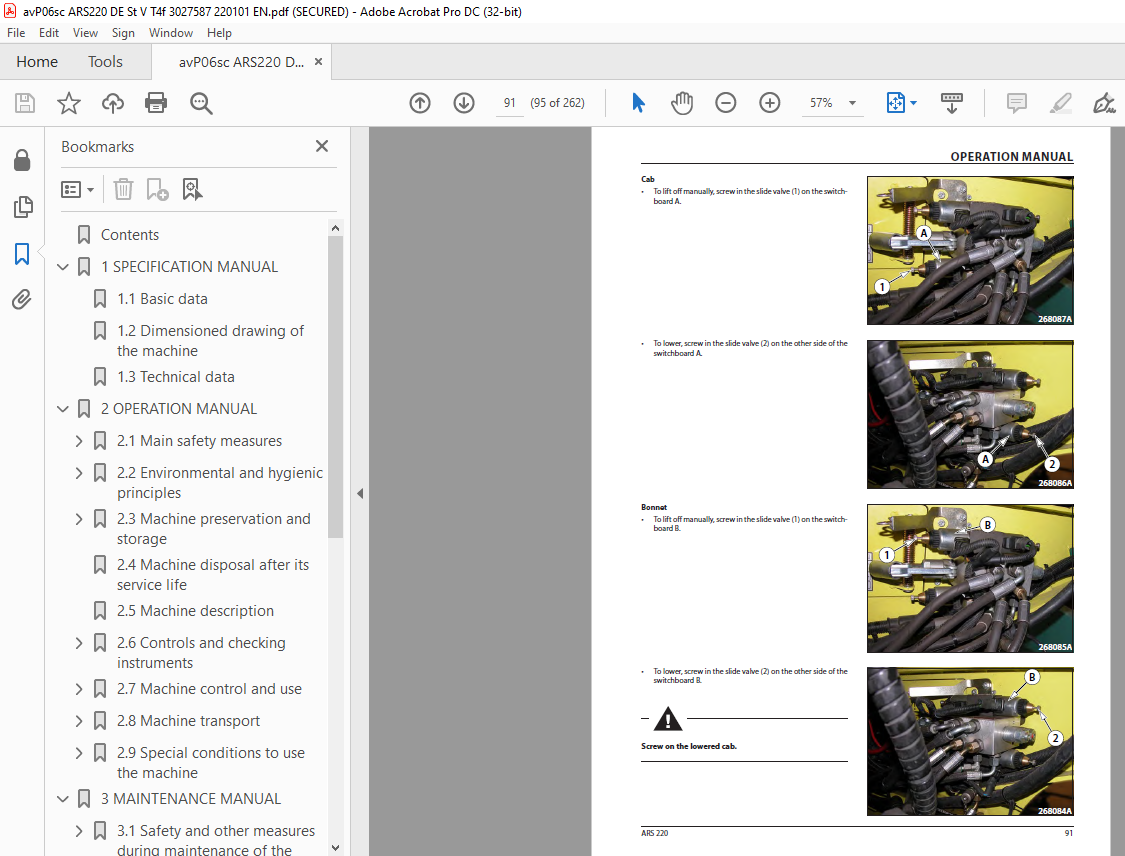Close the avP06sc ARS220 document tab
Screen dimensions: 1125x856
pyautogui.click(x=318, y=62)
